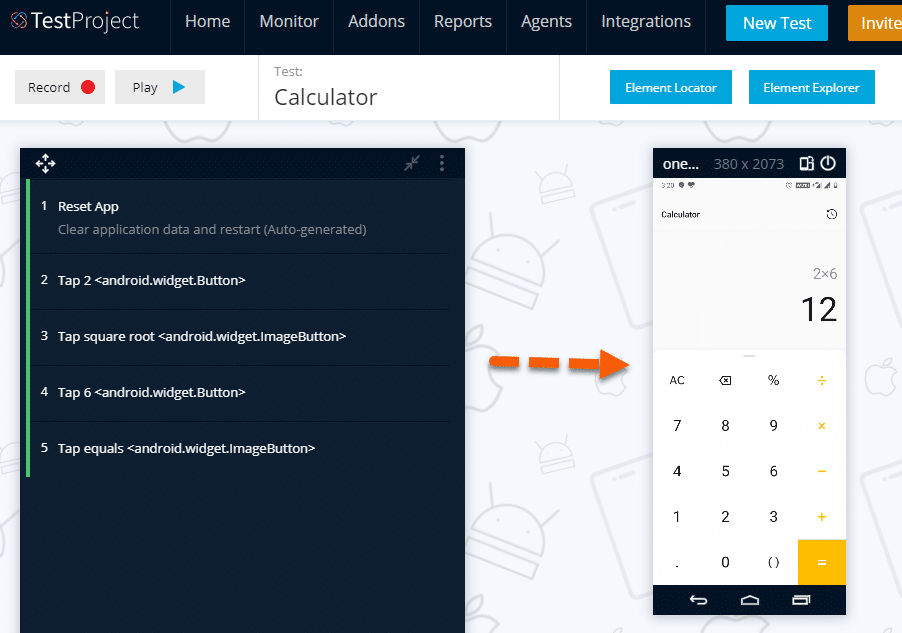Screen dimensions: 902x633
Task: Tap the 5 key on calculator
Action: [725, 471]
